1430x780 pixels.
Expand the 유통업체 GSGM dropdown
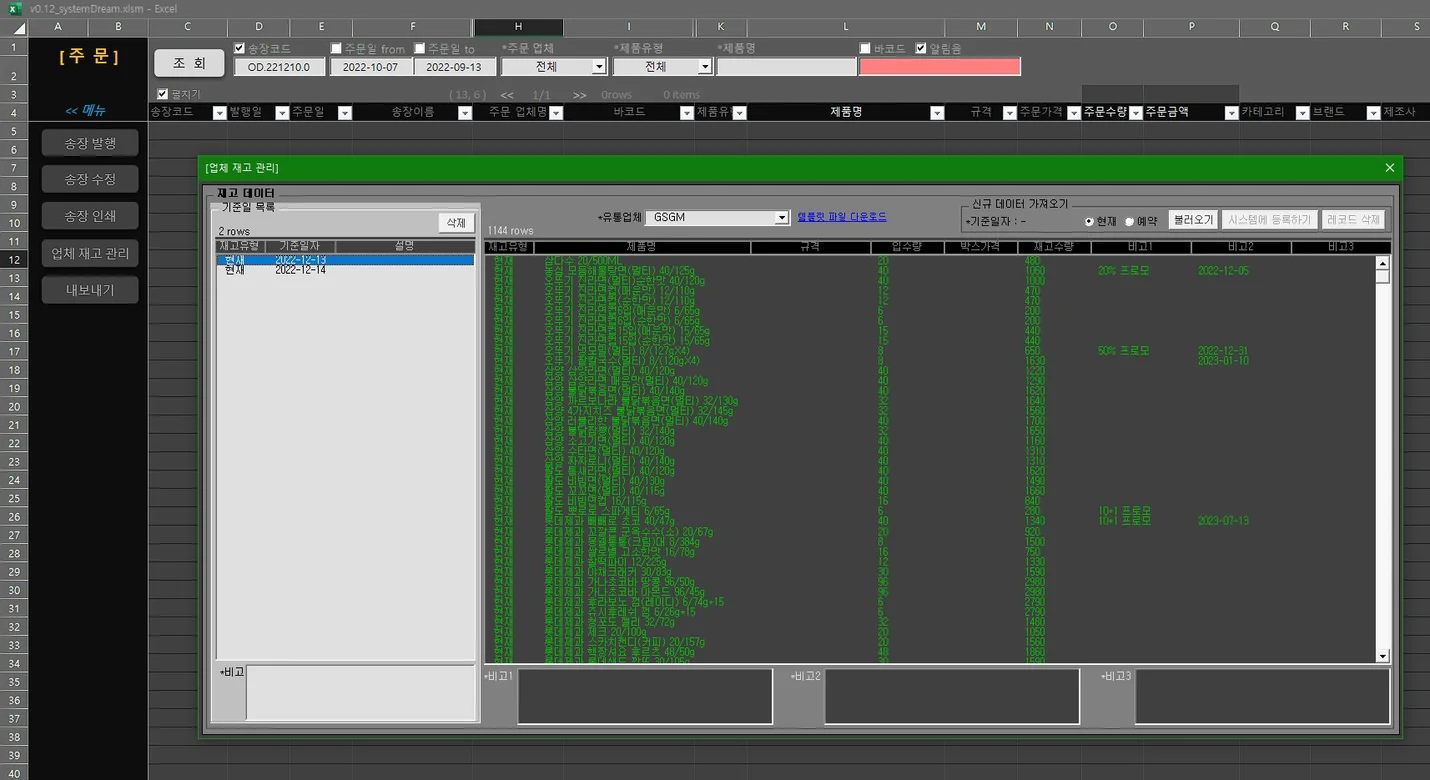(x=782, y=217)
